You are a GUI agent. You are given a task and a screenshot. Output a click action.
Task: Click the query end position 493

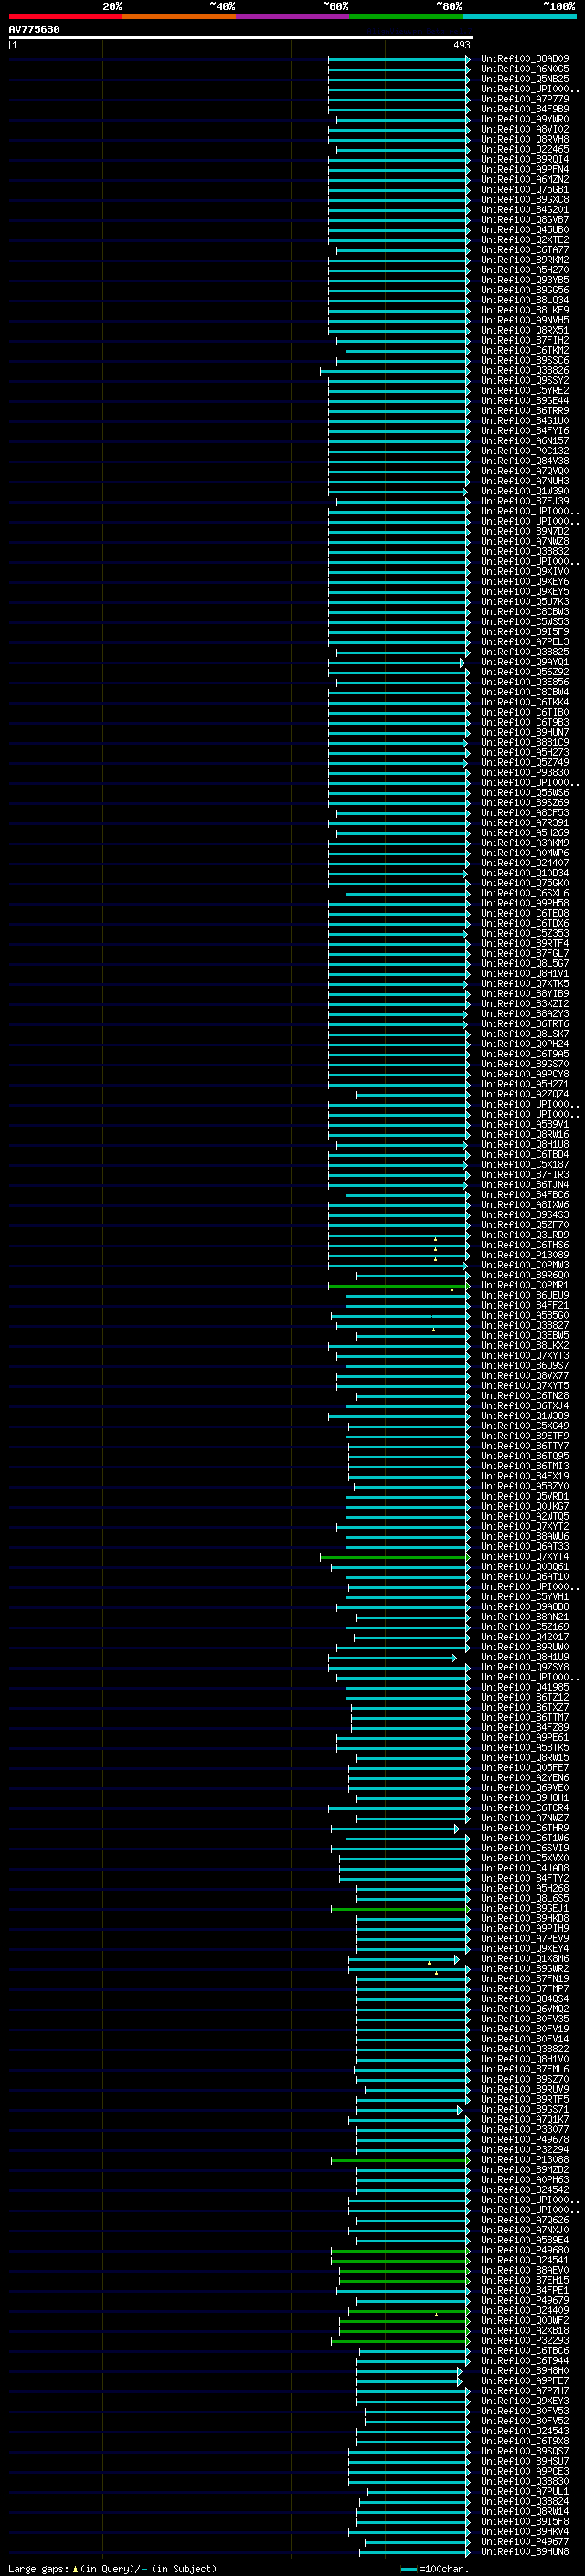(461, 45)
